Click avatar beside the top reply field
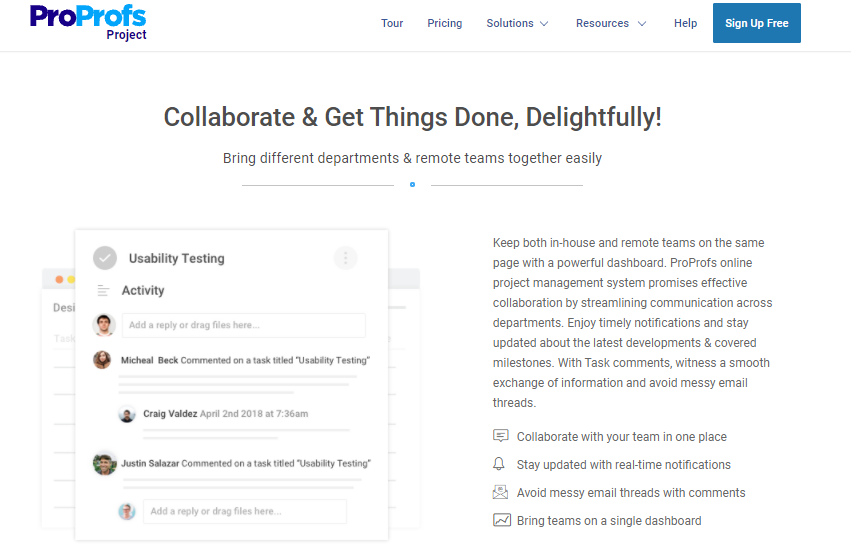 104,325
